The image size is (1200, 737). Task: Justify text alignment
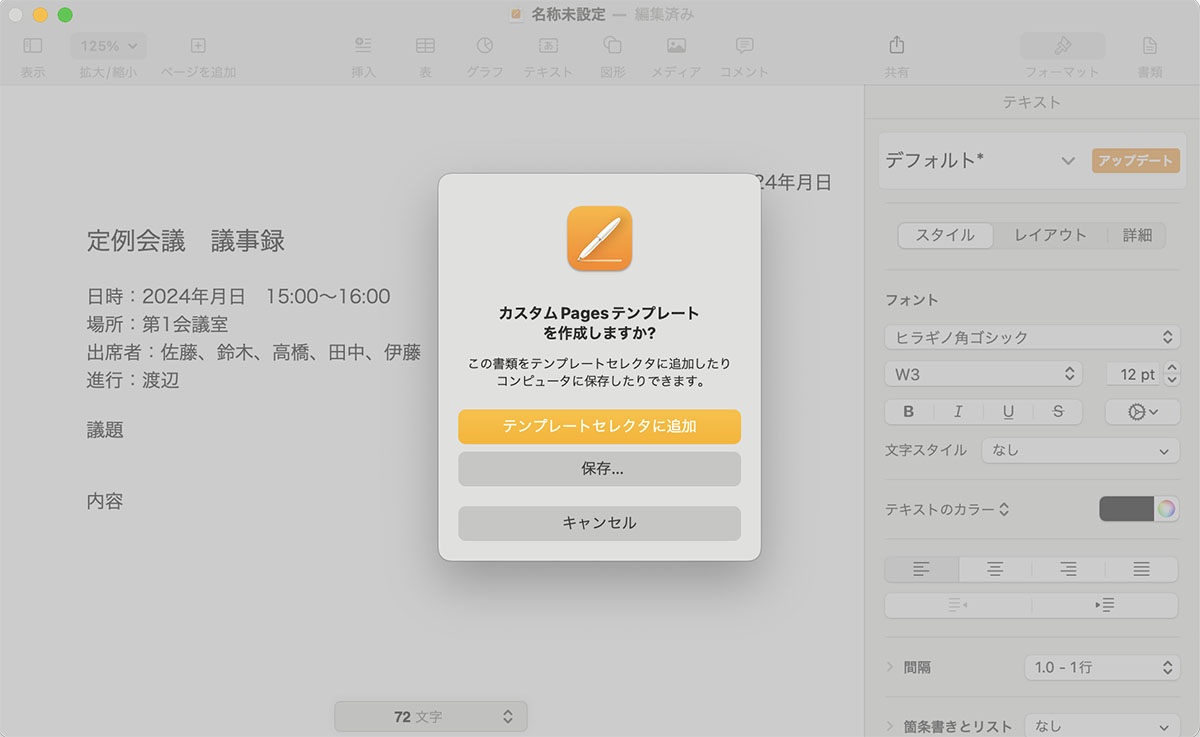[x=1142, y=569]
